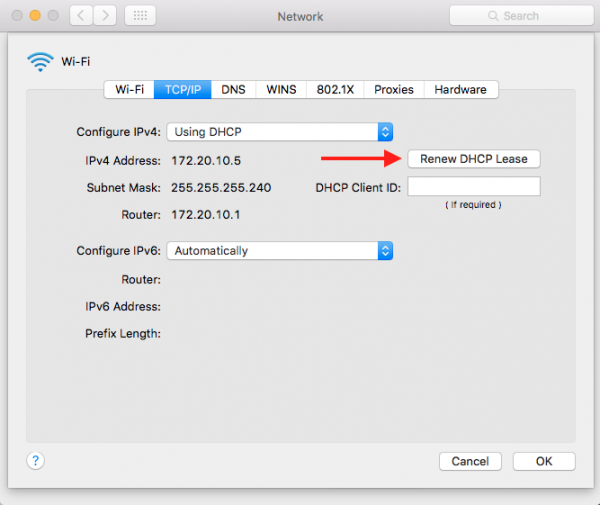Click the Network window title
This screenshot has height=505, width=600.
[300, 17]
